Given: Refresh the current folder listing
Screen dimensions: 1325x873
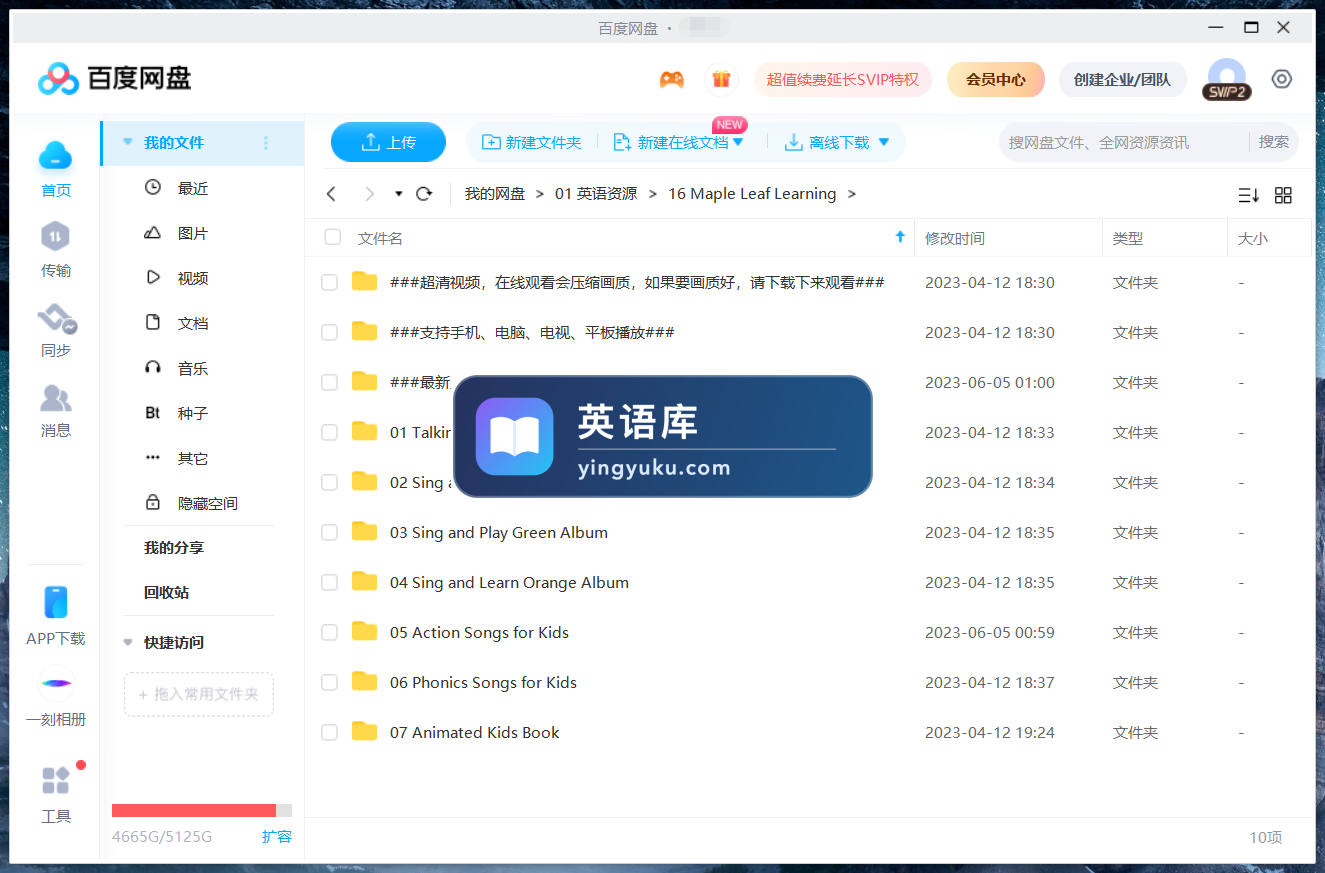Looking at the screenshot, I should pos(424,194).
